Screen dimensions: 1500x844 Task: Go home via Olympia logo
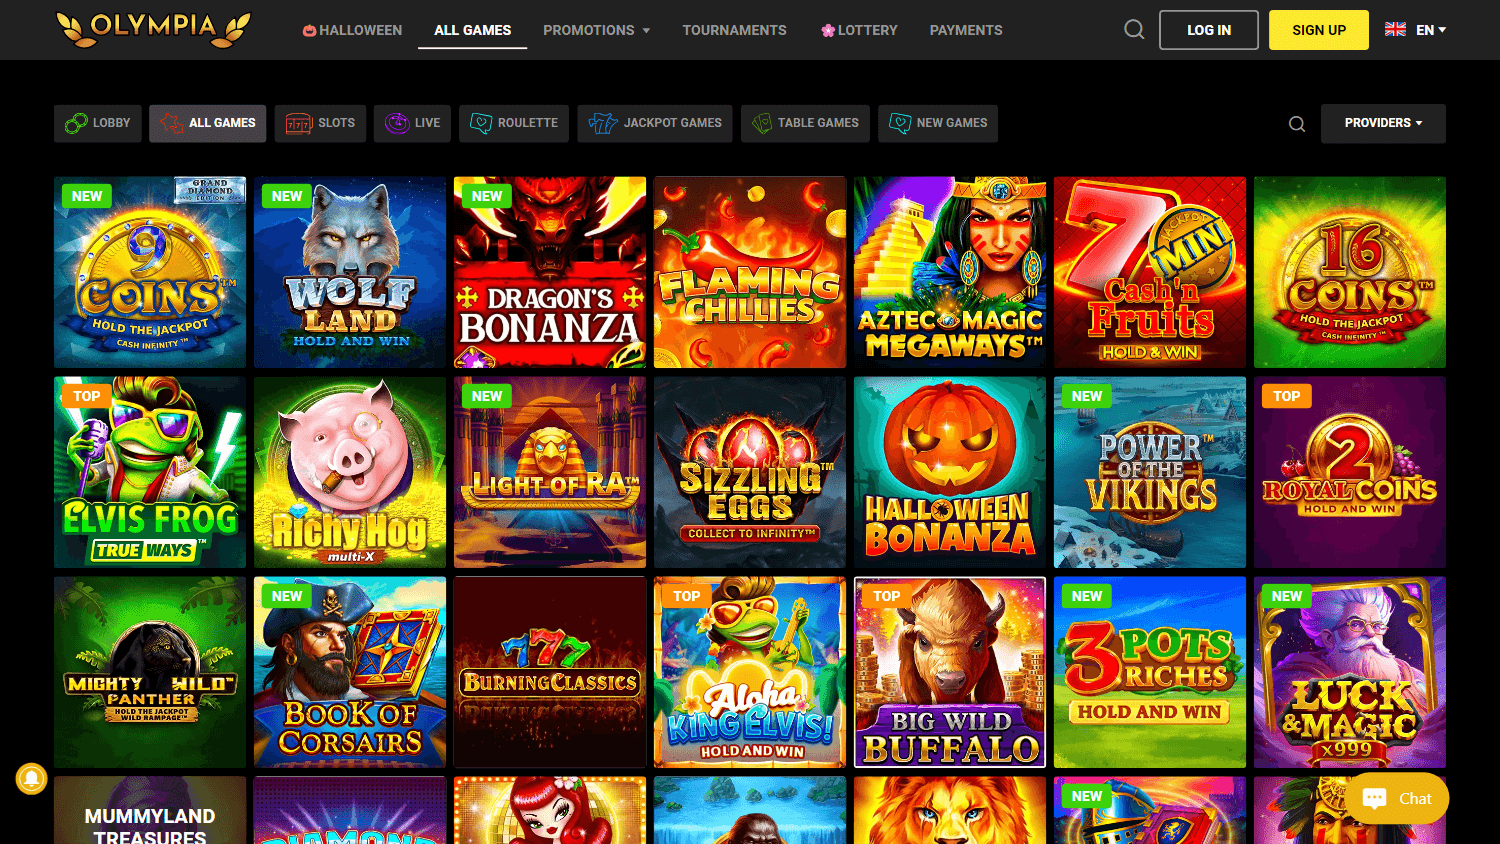153,29
